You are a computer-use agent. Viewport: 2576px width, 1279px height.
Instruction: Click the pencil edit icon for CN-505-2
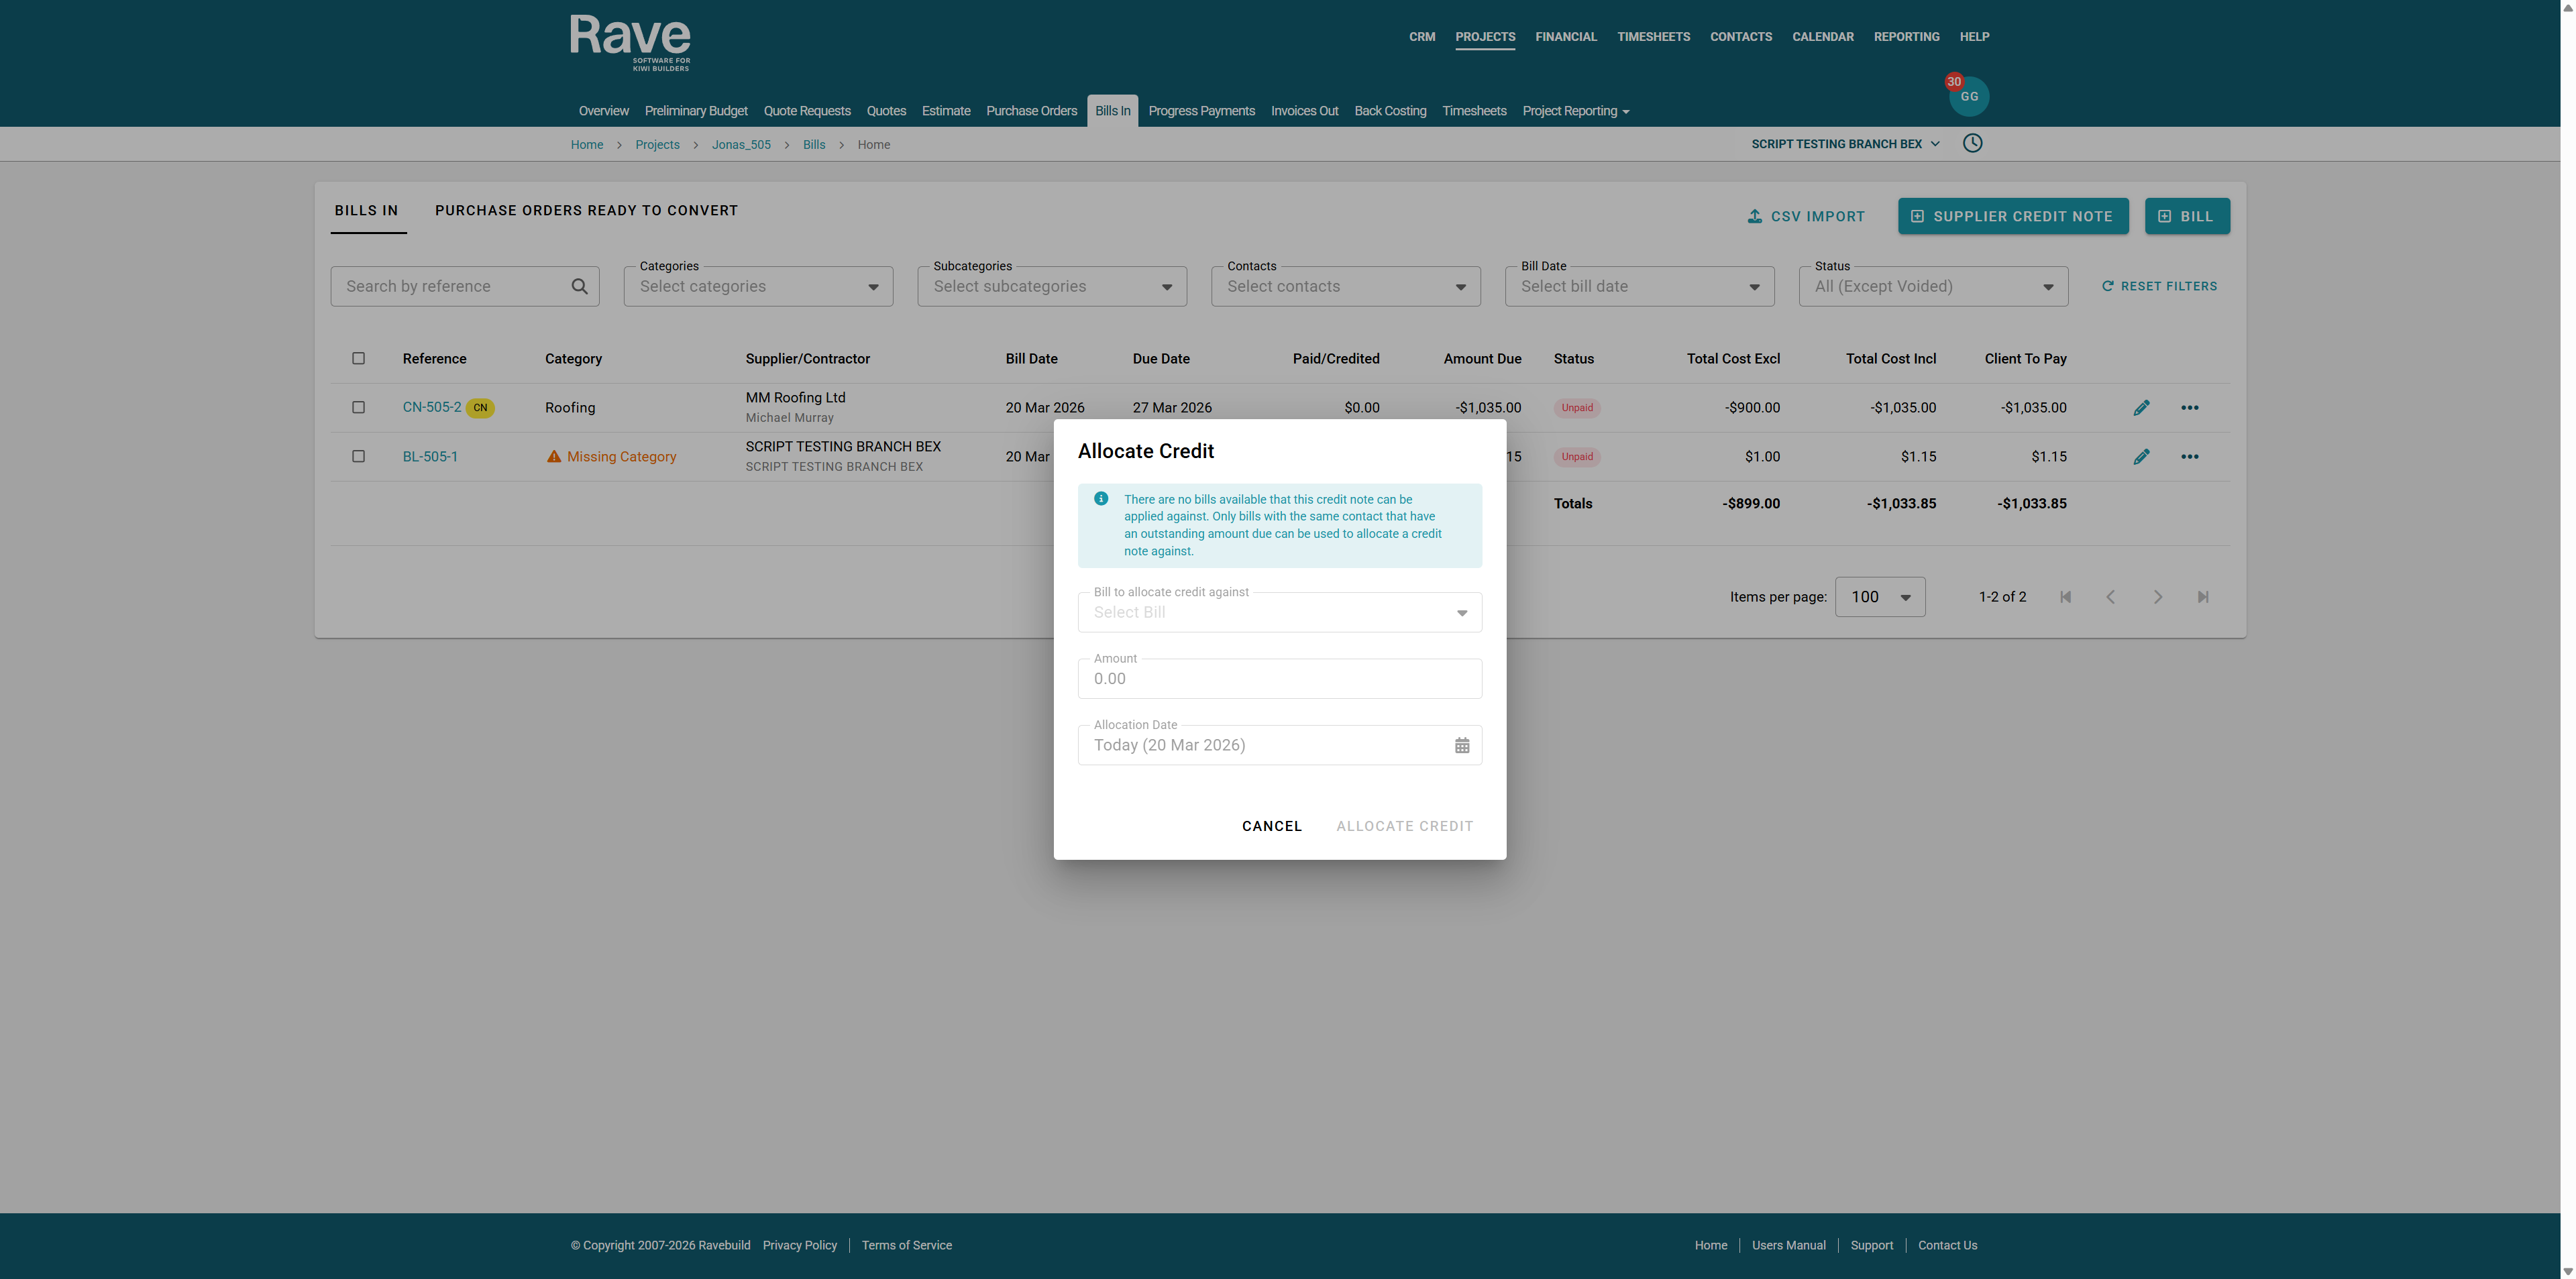(2141, 408)
